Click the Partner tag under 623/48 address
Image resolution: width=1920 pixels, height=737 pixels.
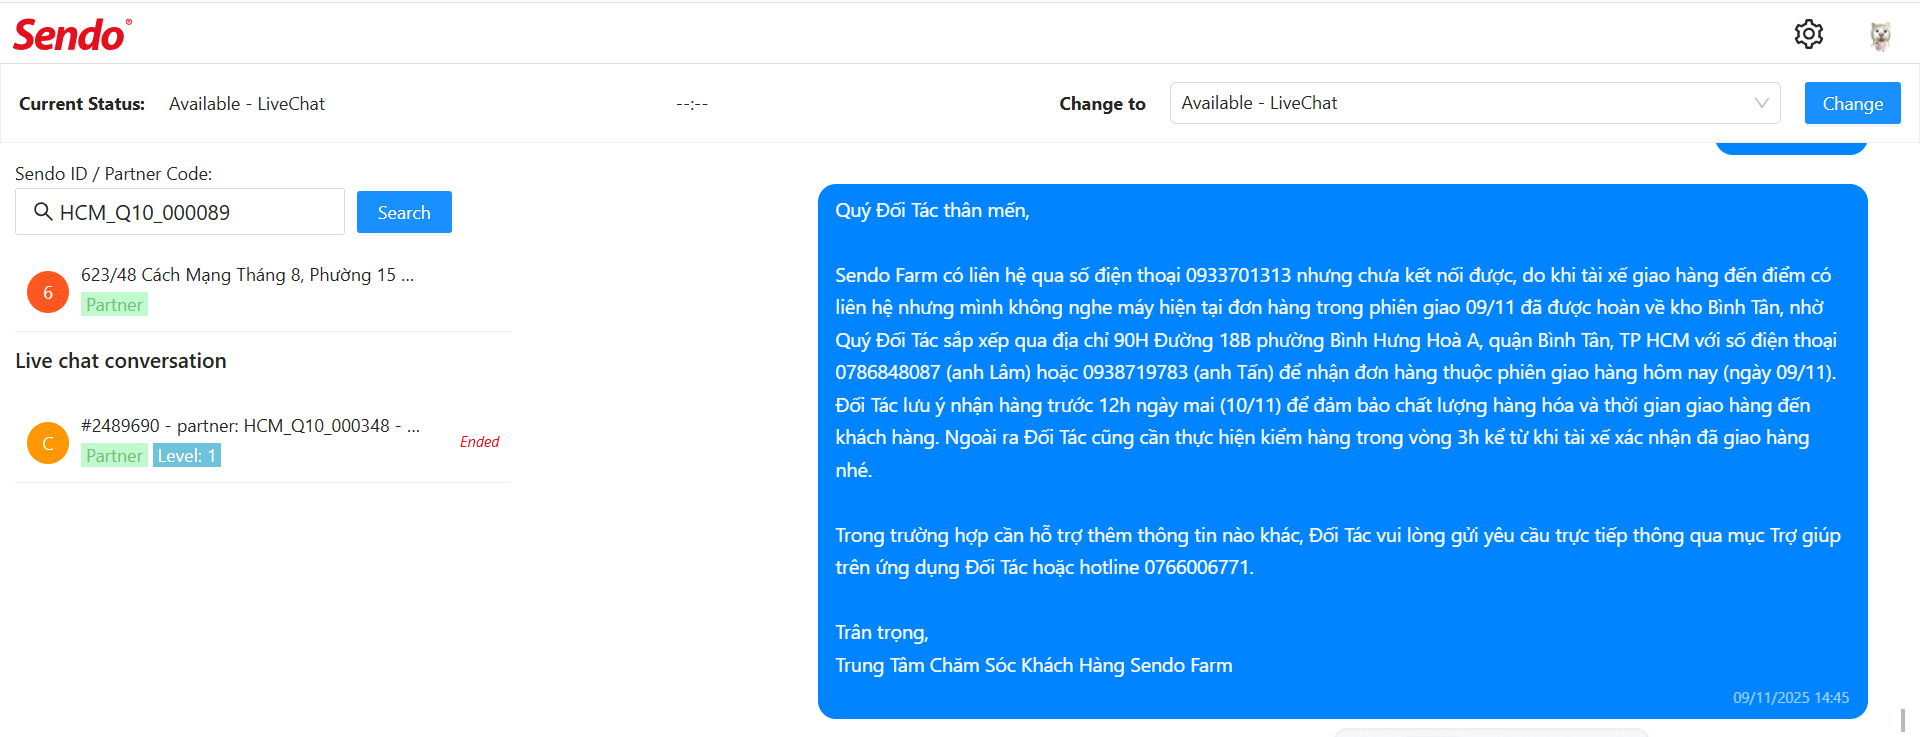click(114, 305)
